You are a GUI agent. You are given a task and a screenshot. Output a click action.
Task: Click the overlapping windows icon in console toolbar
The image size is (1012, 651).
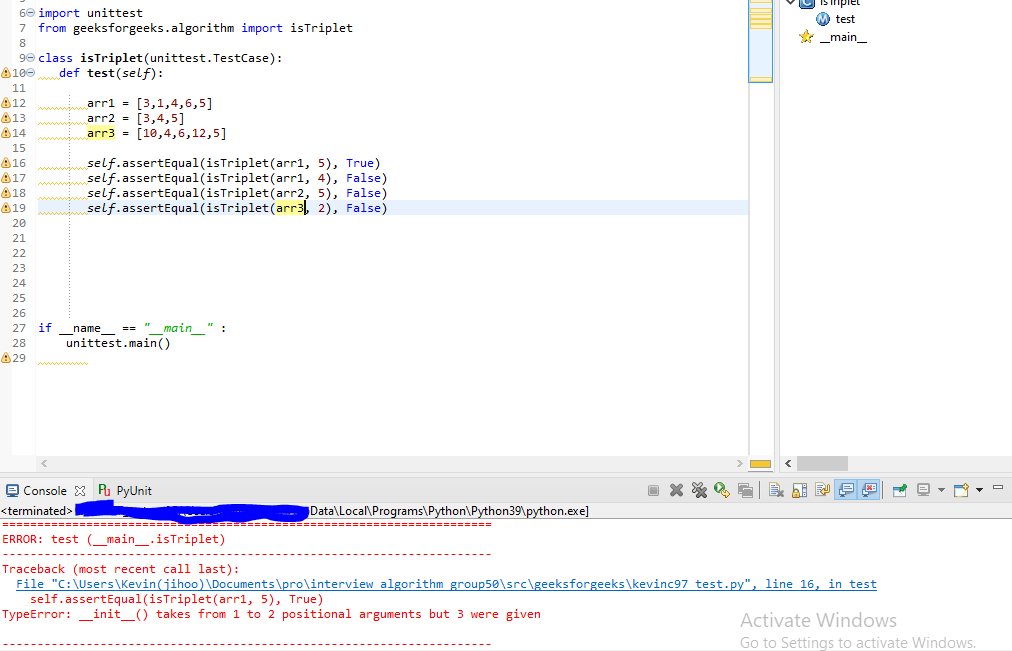tap(745, 490)
